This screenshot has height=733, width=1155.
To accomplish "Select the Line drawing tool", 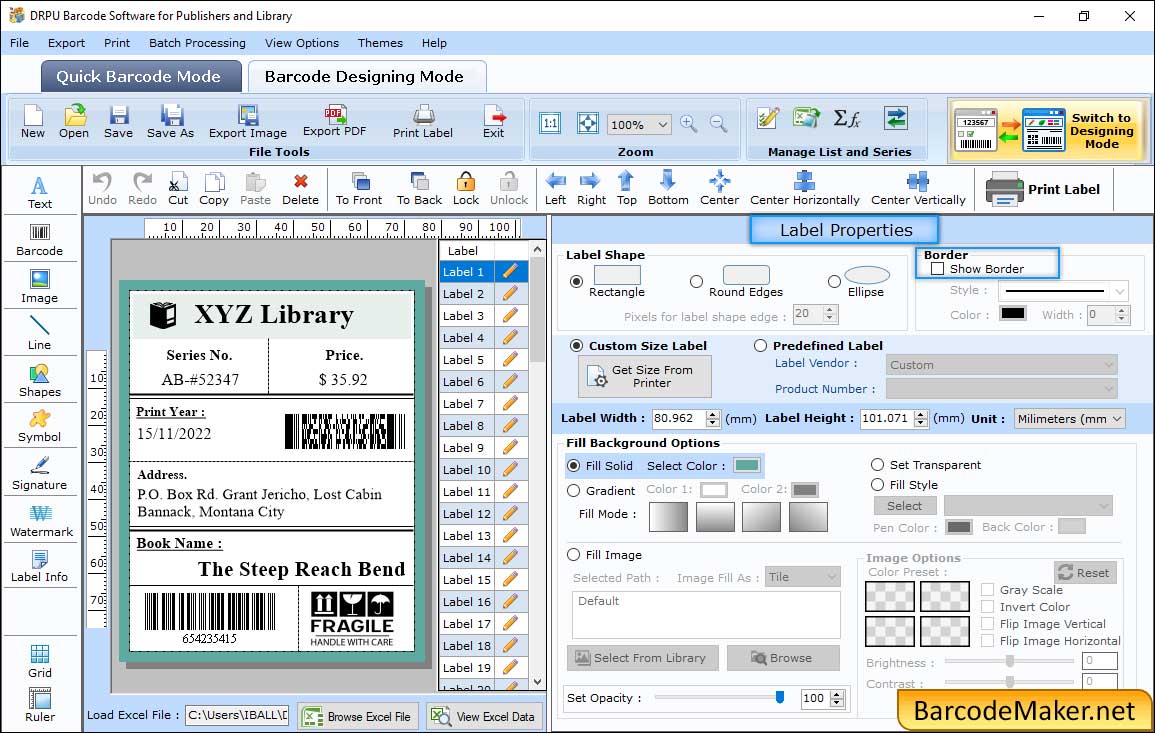I will click(x=40, y=333).
